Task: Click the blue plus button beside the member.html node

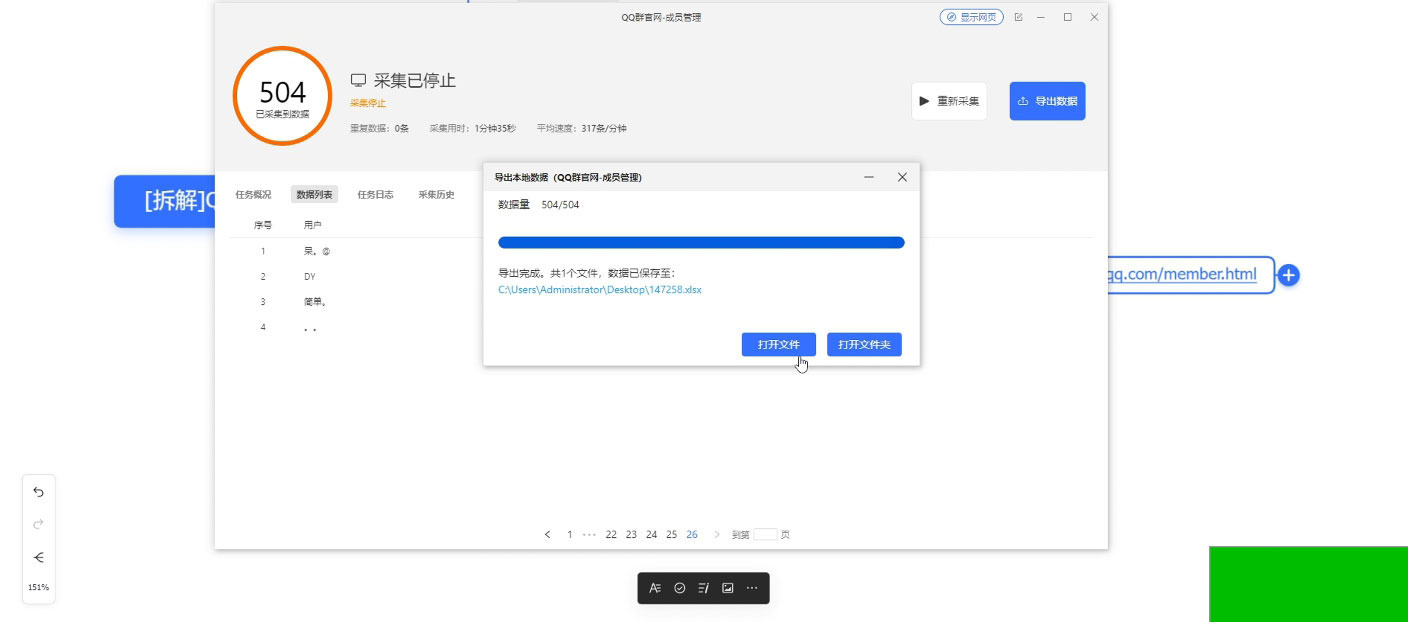Action: tap(1289, 275)
